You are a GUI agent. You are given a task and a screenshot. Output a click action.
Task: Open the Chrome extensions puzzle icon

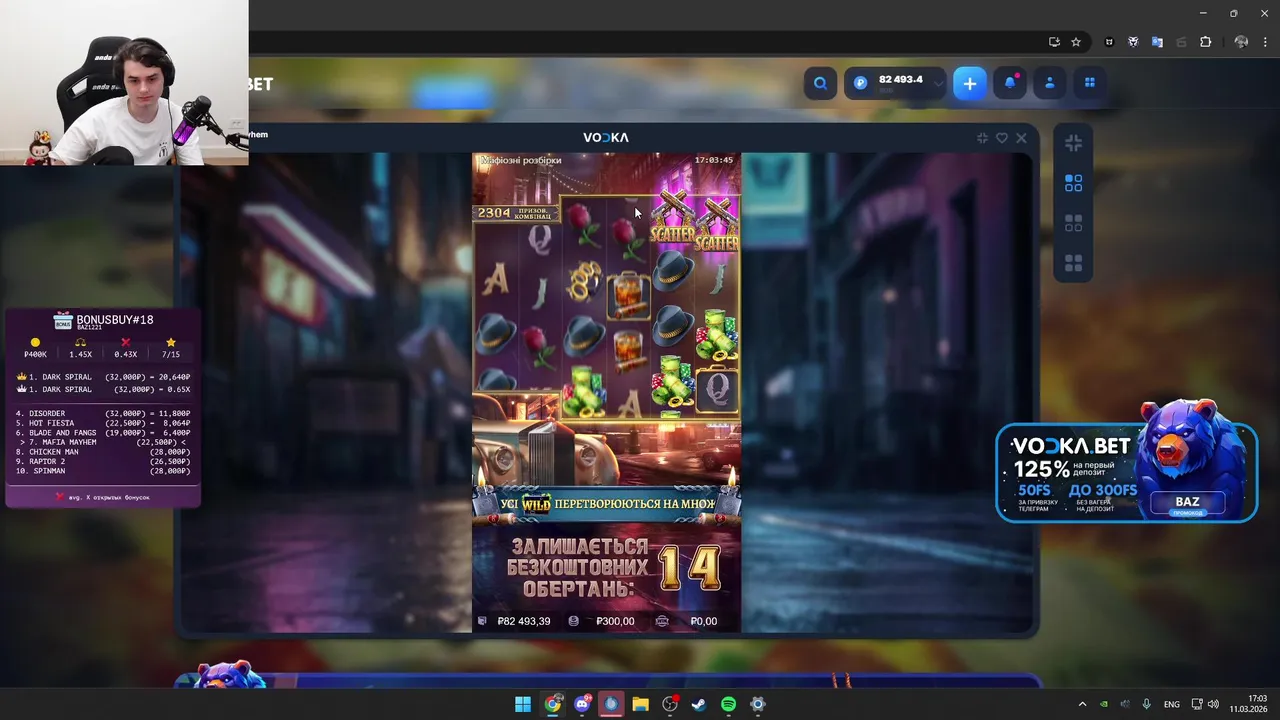(x=1205, y=42)
